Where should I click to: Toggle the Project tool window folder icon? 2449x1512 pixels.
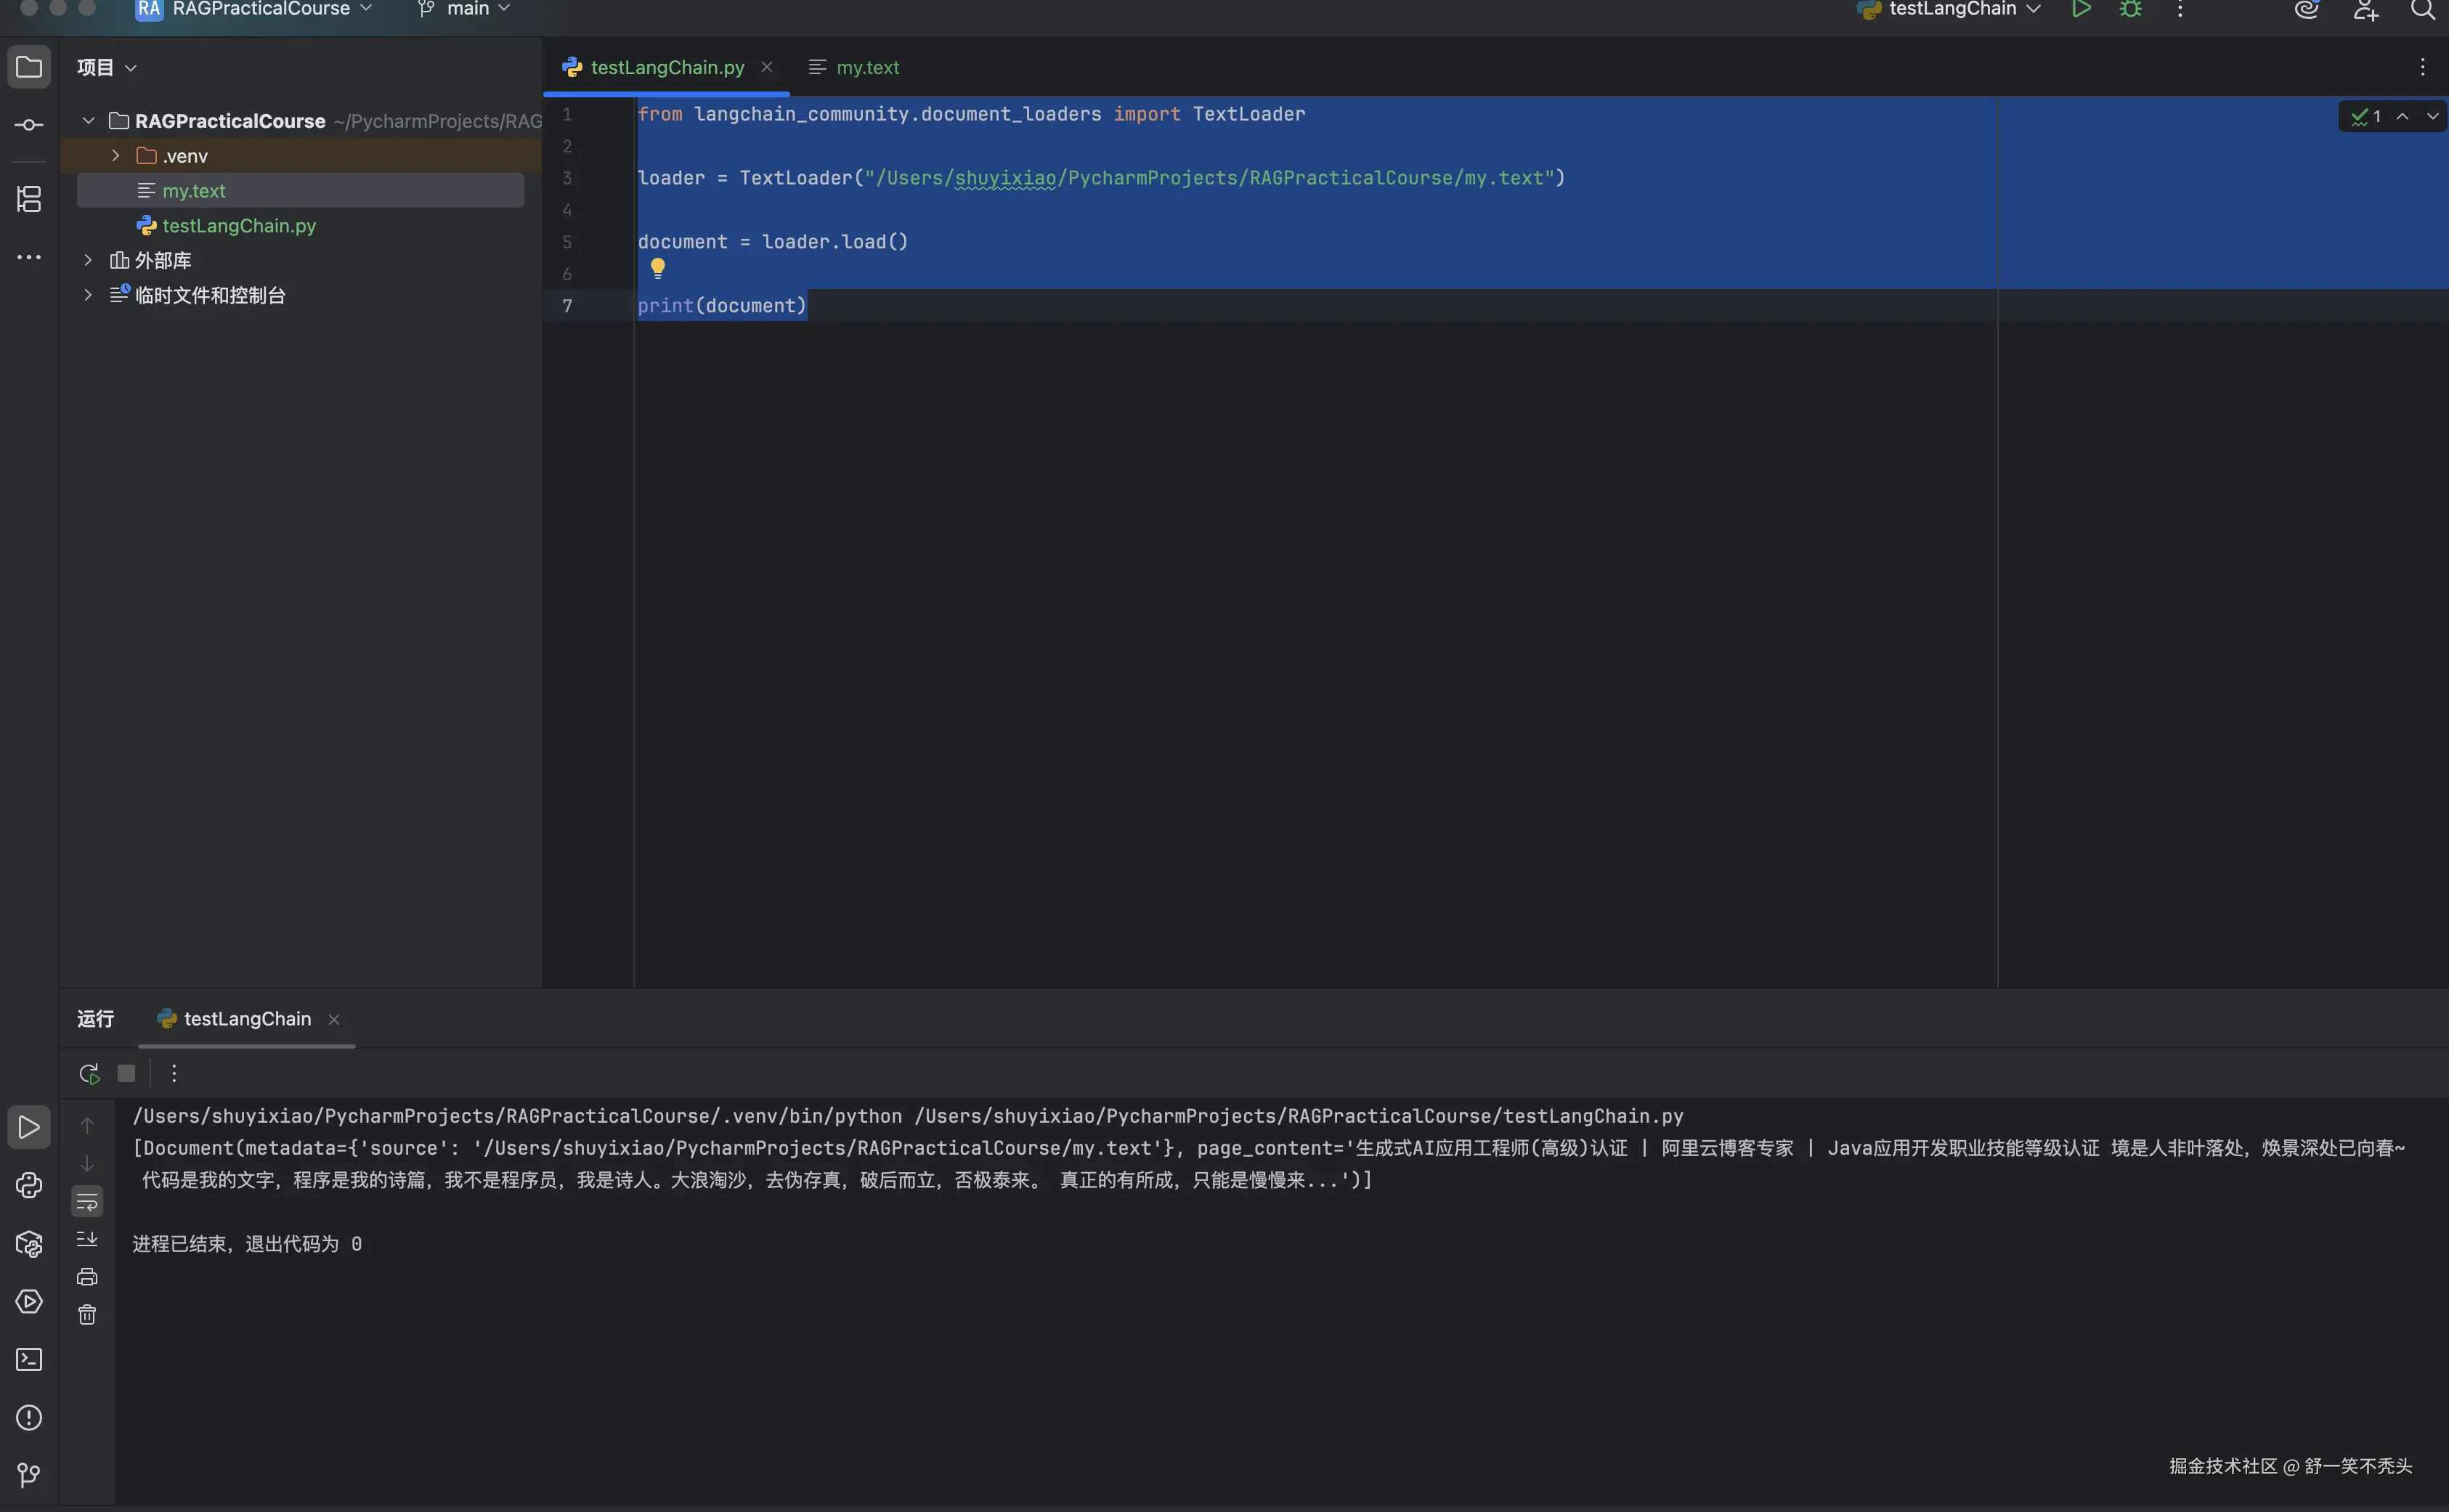[29, 67]
